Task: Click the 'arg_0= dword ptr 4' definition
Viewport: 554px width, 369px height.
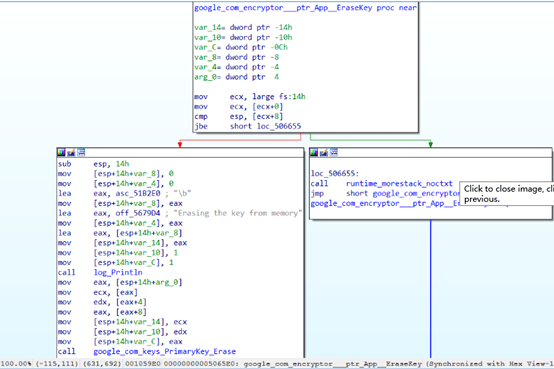Action: (x=236, y=77)
